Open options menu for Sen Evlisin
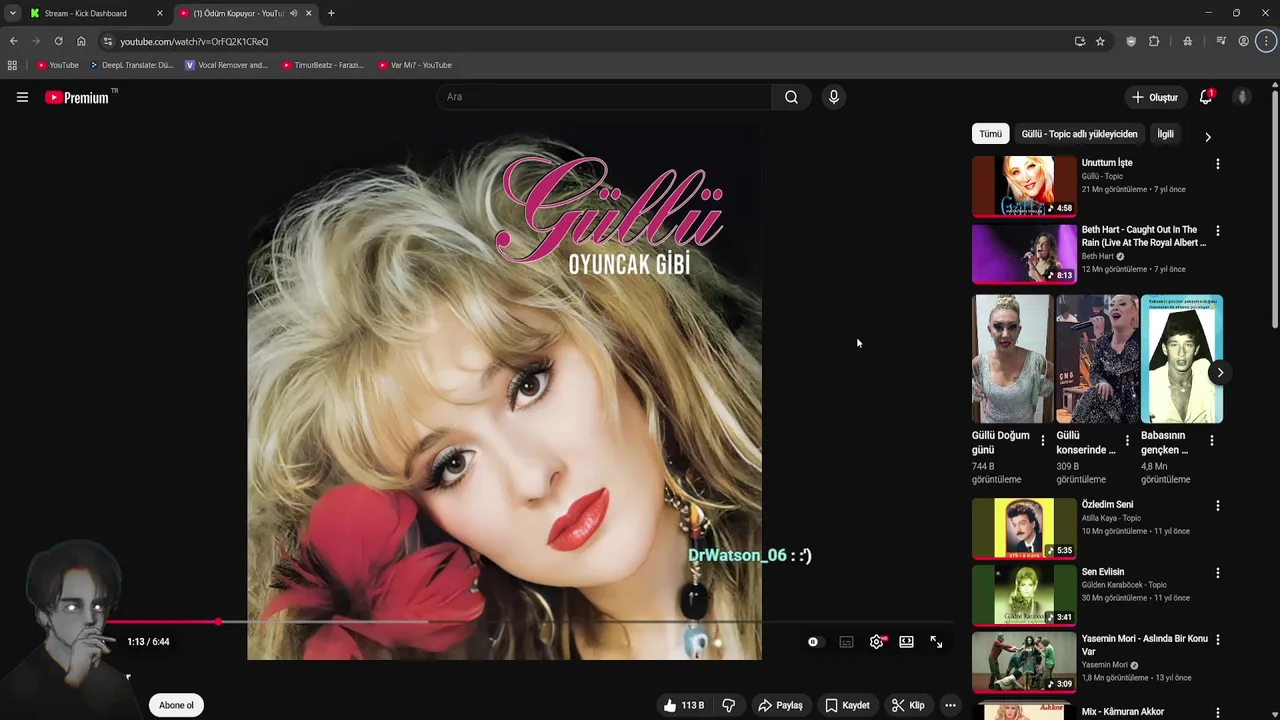The image size is (1280, 720). [1217, 573]
